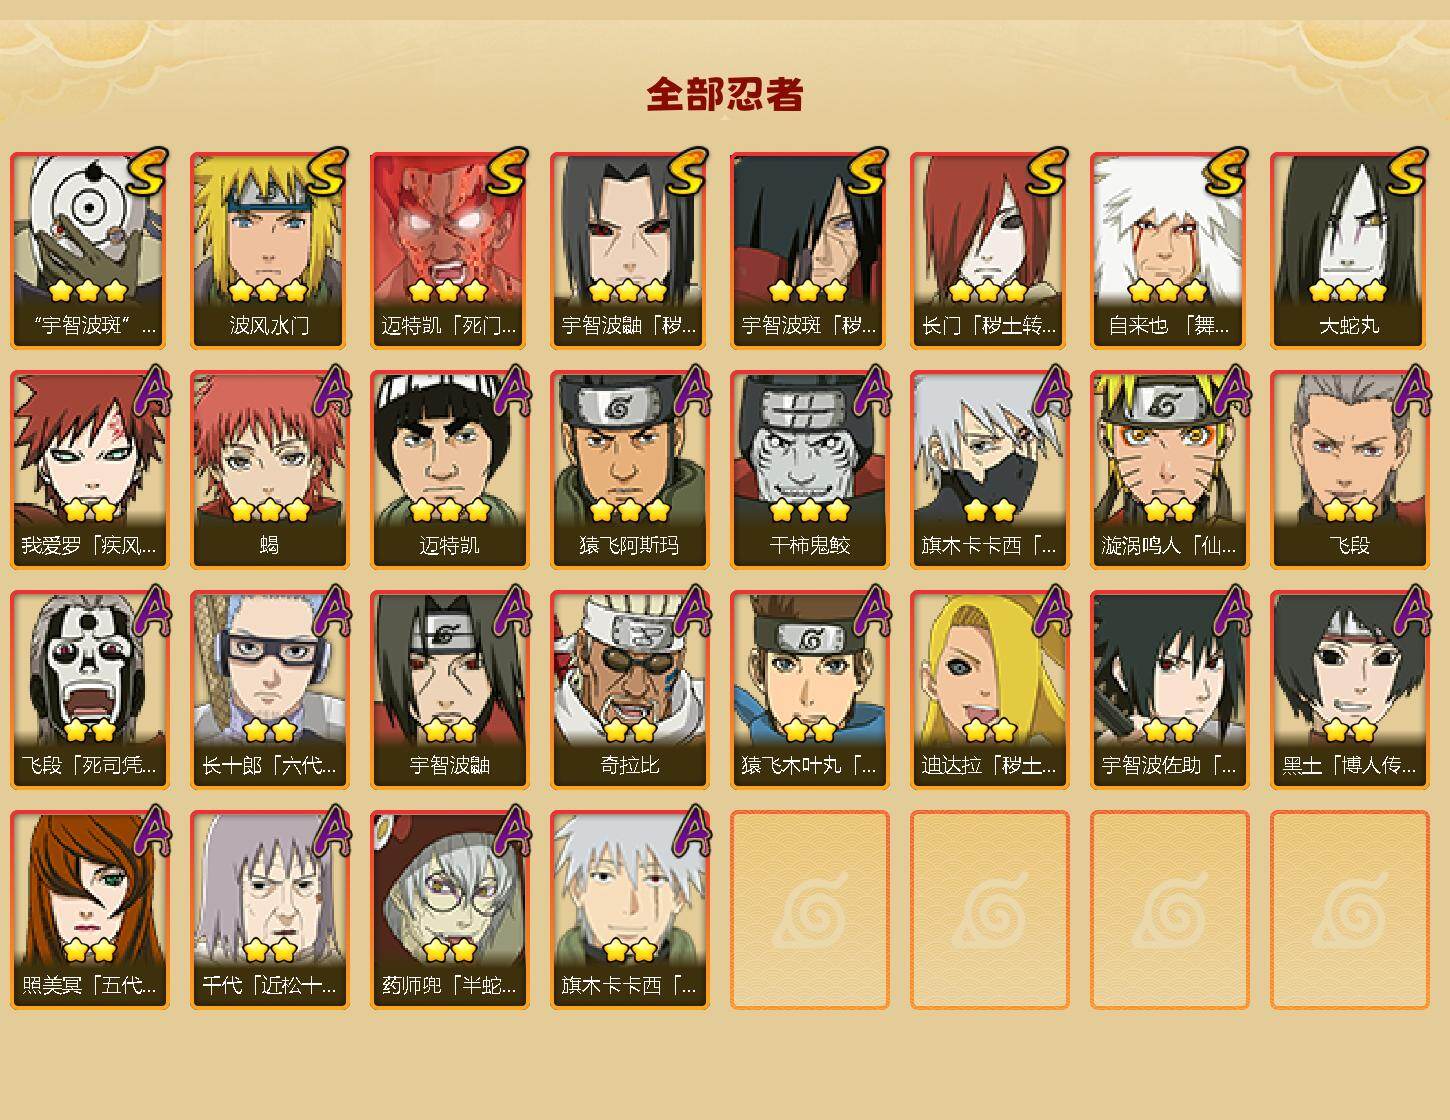Choose the 黑土 ninja card

(1349, 690)
